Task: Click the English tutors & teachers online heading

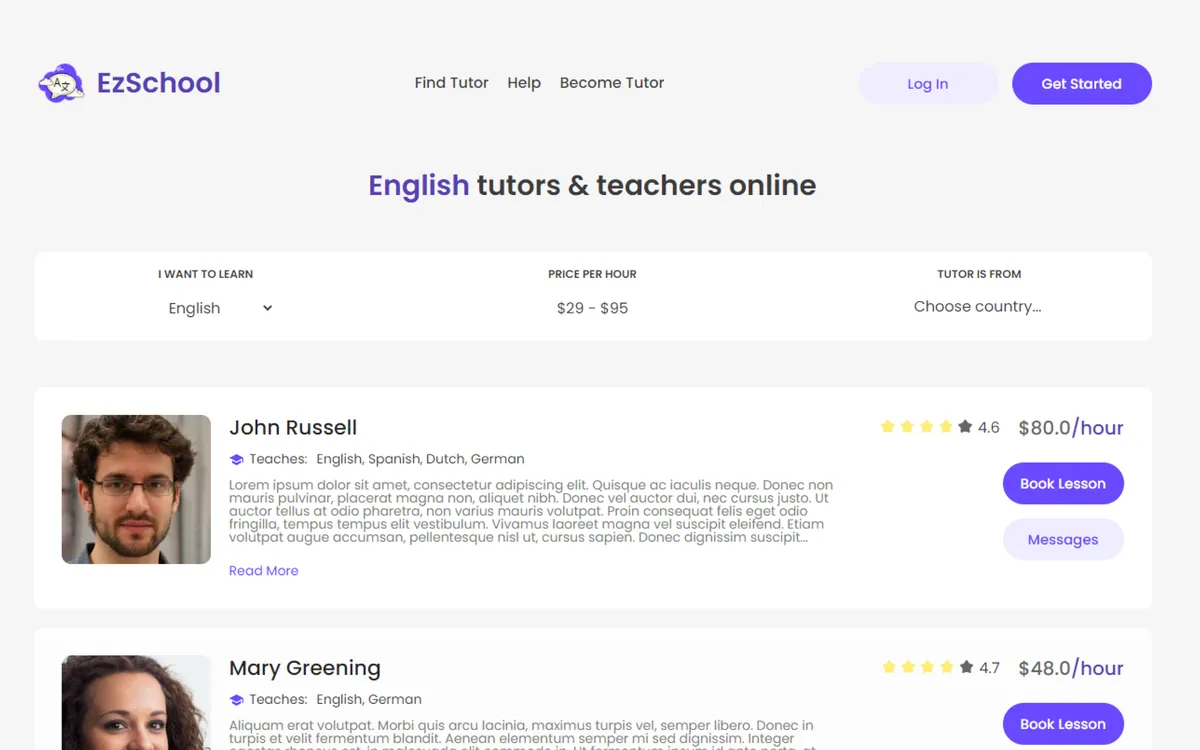Action: click(x=592, y=185)
